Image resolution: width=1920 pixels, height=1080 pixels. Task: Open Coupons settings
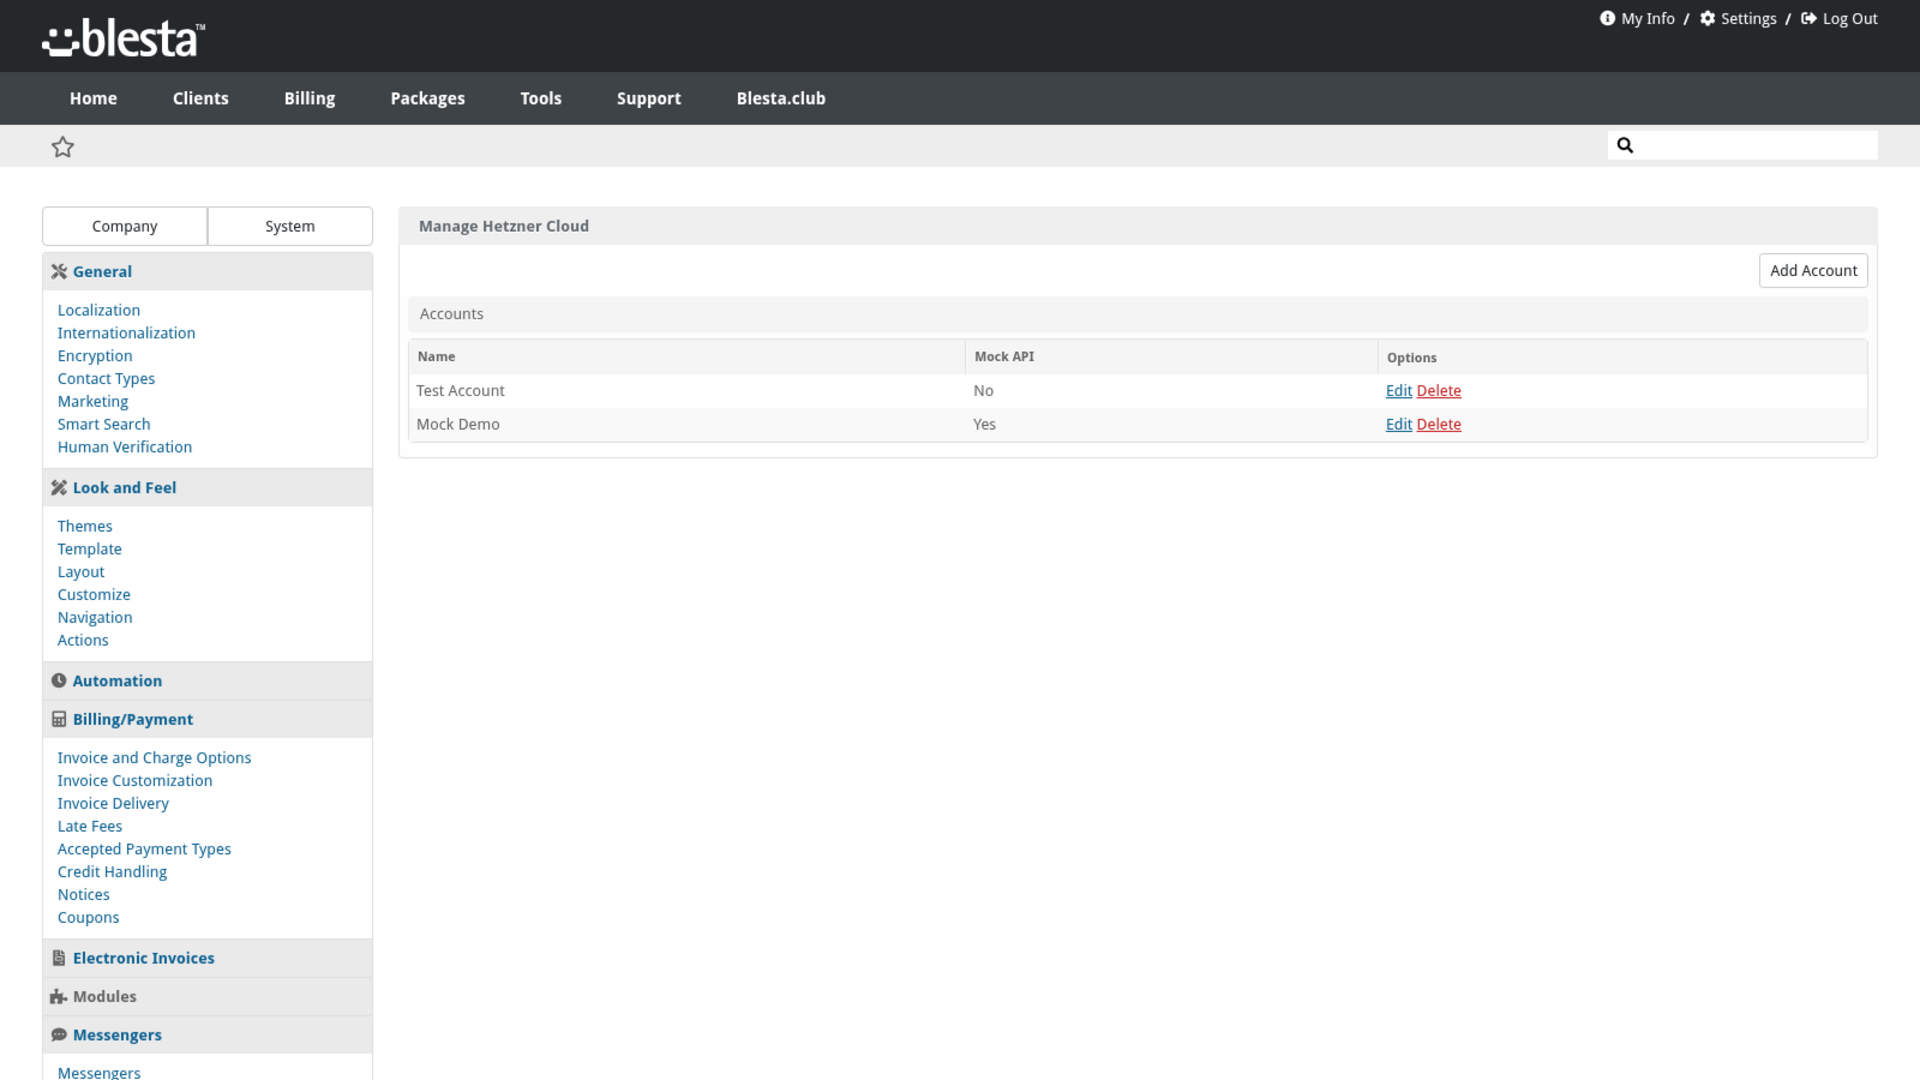(x=88, y=917)
